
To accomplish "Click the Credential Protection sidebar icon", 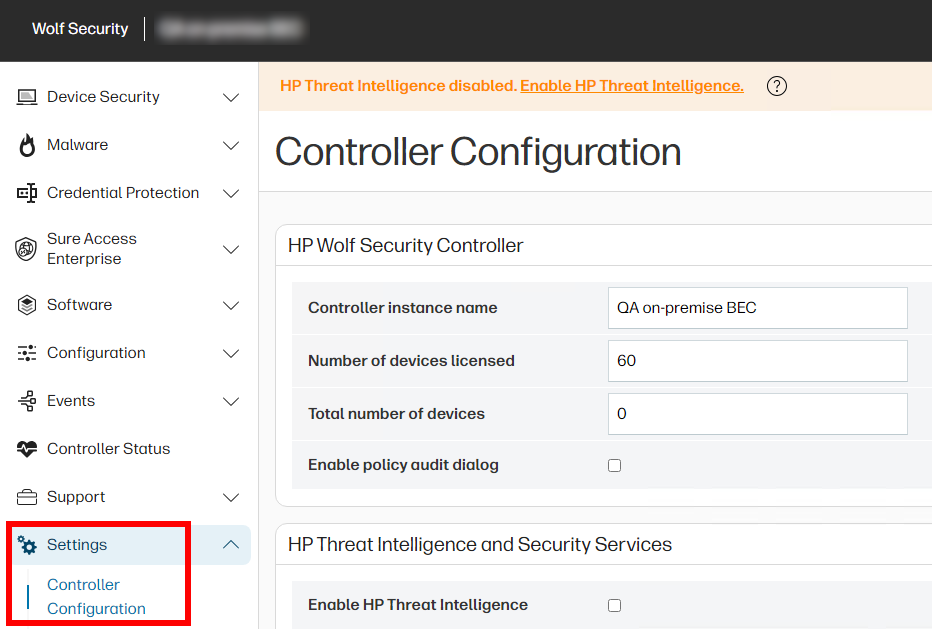I will (x=25, y=192).
